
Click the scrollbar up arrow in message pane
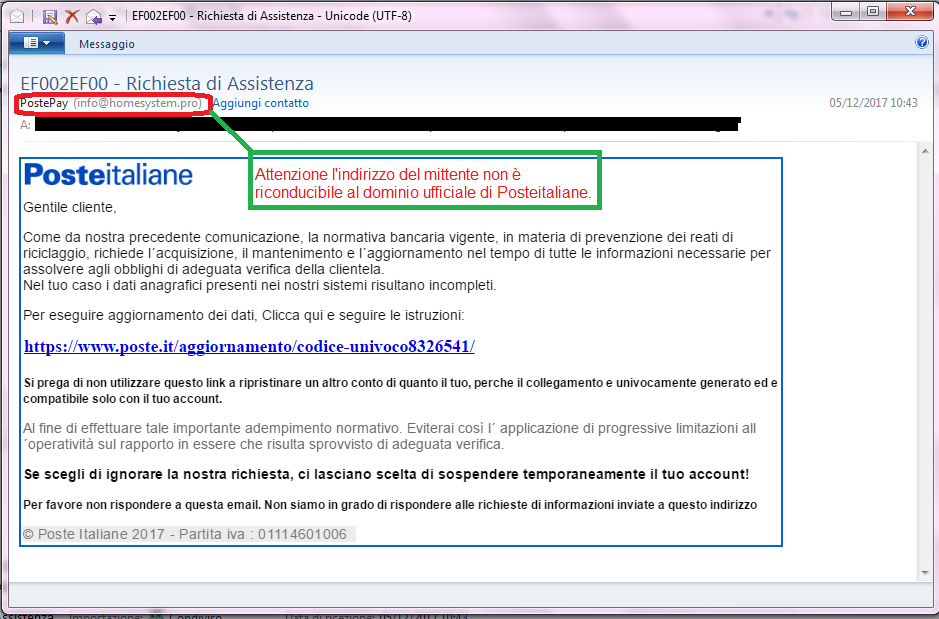[x=925, y=151]
